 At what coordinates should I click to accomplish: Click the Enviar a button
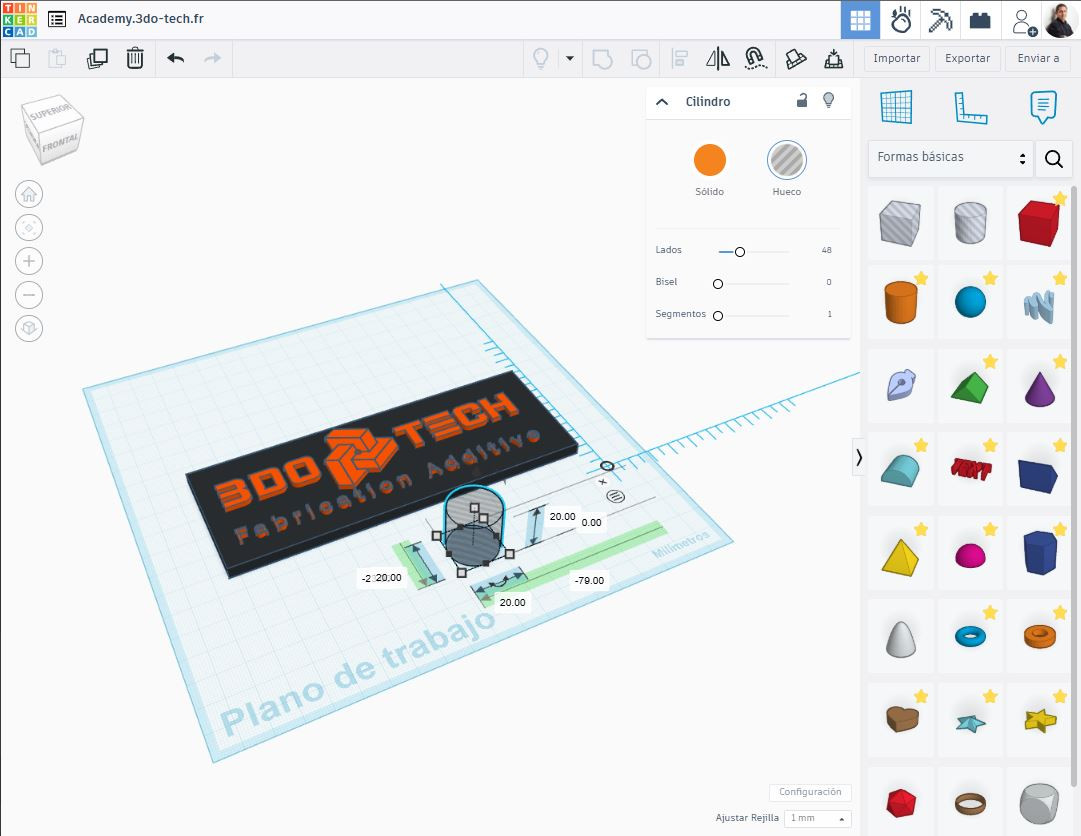[x=1038, y=59]
